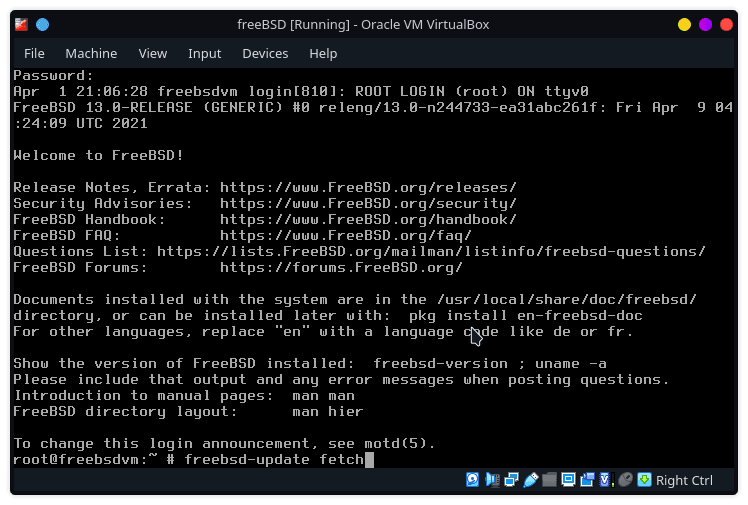Minimize the window with the yellow button
The height and width of the screenshot is (505, 748).
(x=684, y=24)
